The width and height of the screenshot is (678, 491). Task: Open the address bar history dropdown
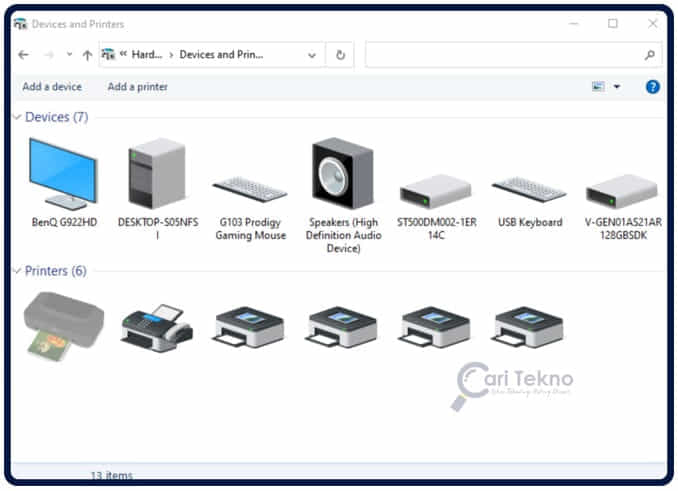[x=312, y=55]
